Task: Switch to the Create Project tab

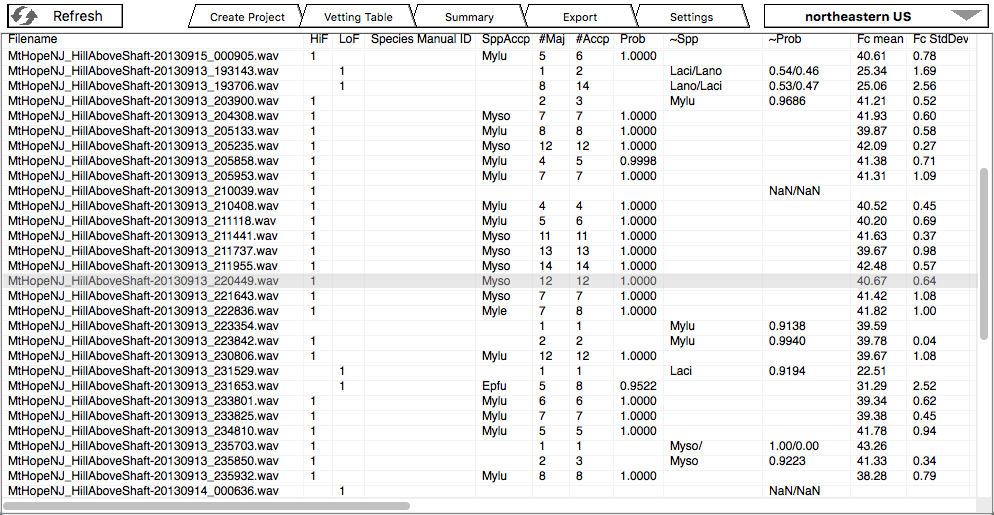Action: 247,17
